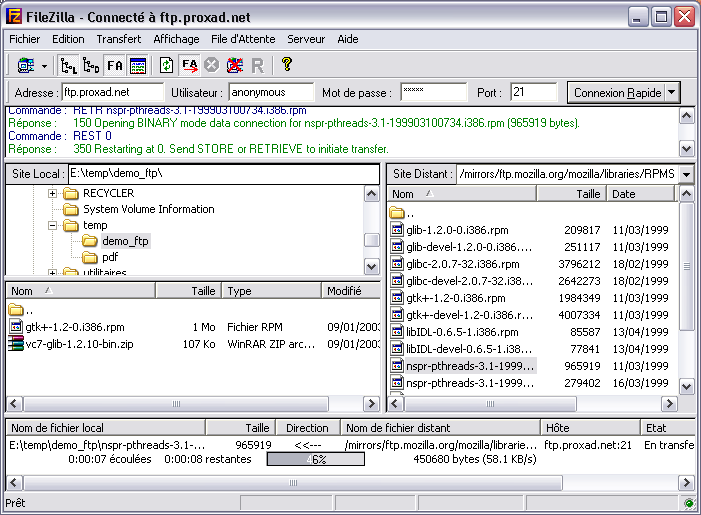Open the Site Distant path dropdown
Image resolution: width=701 pixels, height=515 pixels.
(x=686, y=174)
